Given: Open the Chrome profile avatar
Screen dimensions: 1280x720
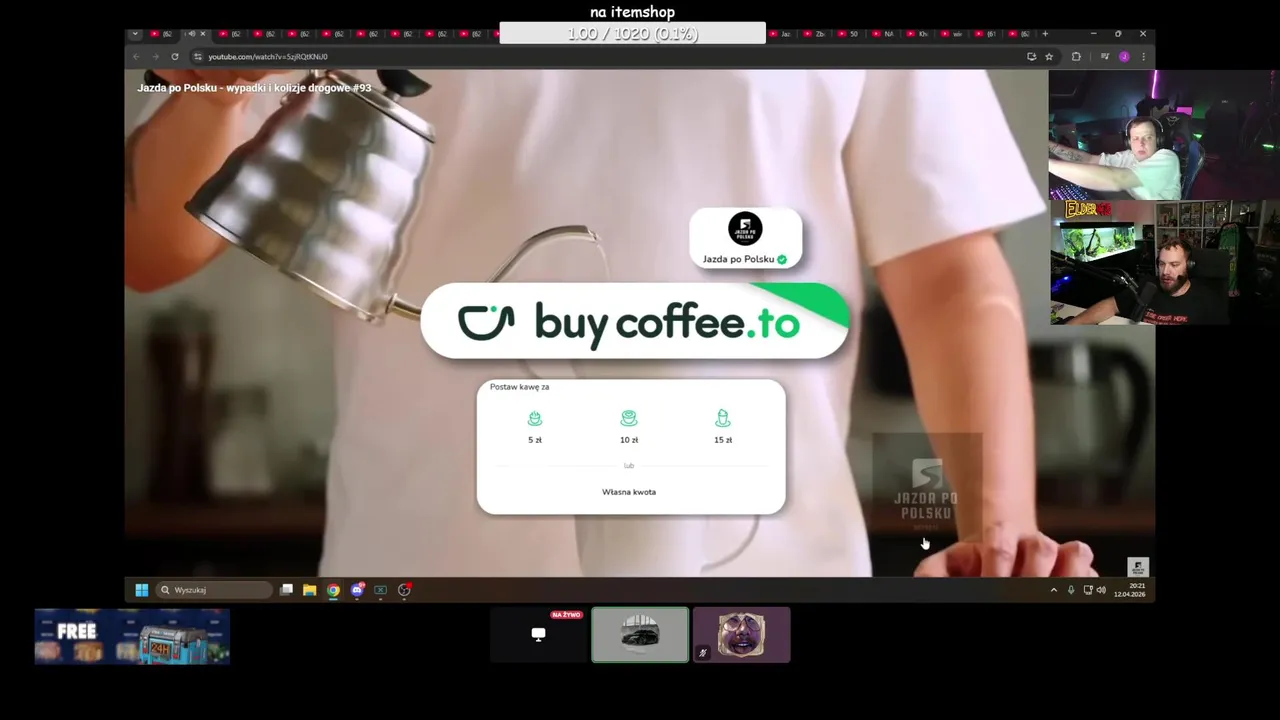Looking at the screenshot, I should tap(1124, 57).
